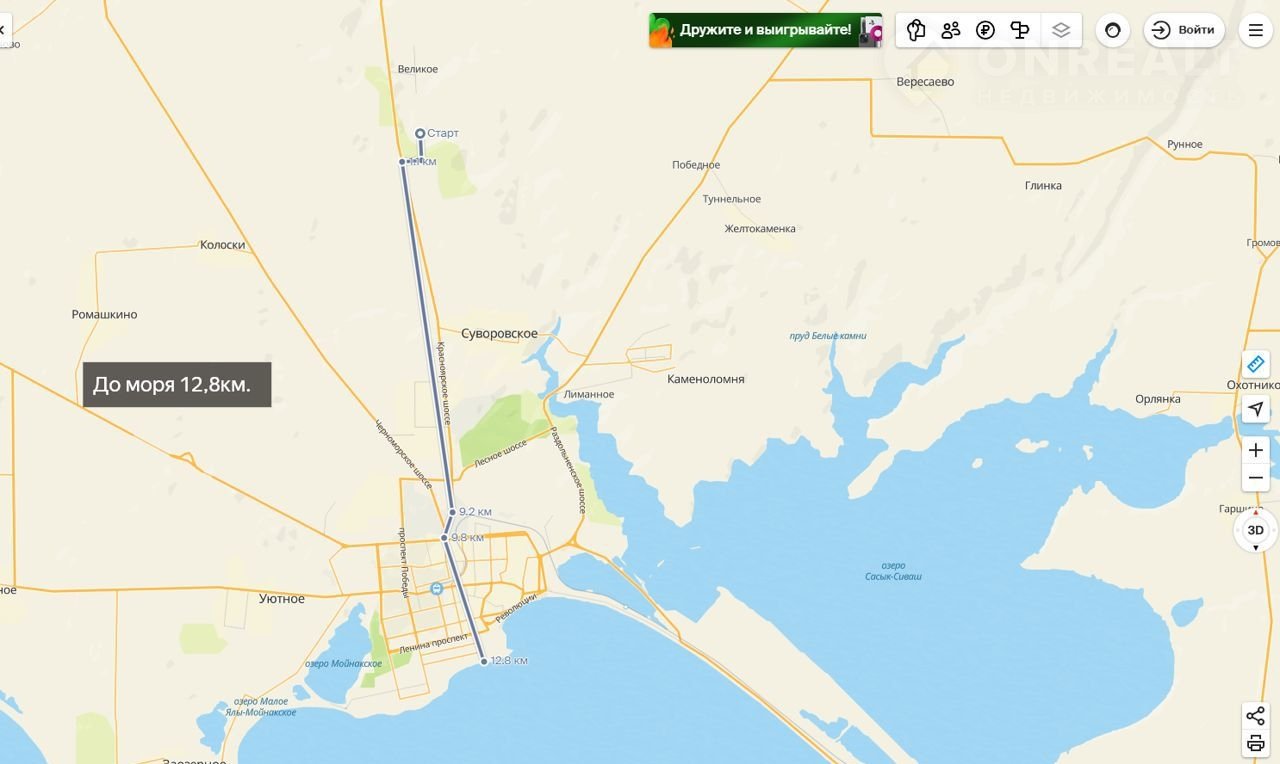1280x764 pixels.
Task: Open the map layers selector
Action: (1061, 30)
